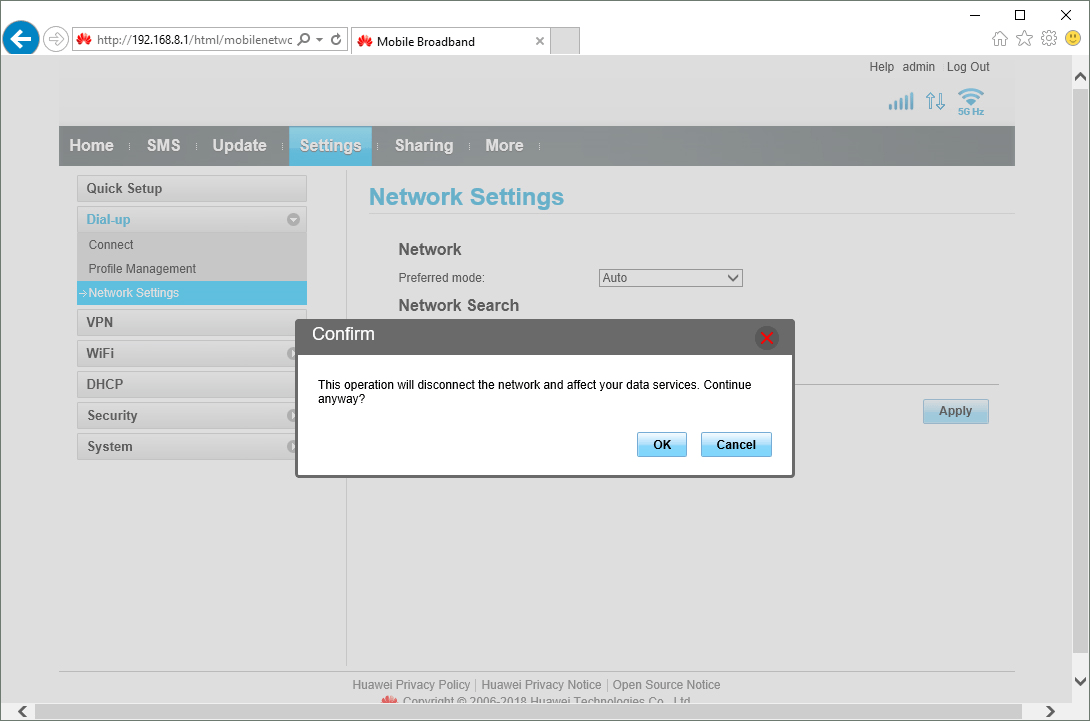
Task: Click the data transfer arrows icon
Action: point(935,101)
